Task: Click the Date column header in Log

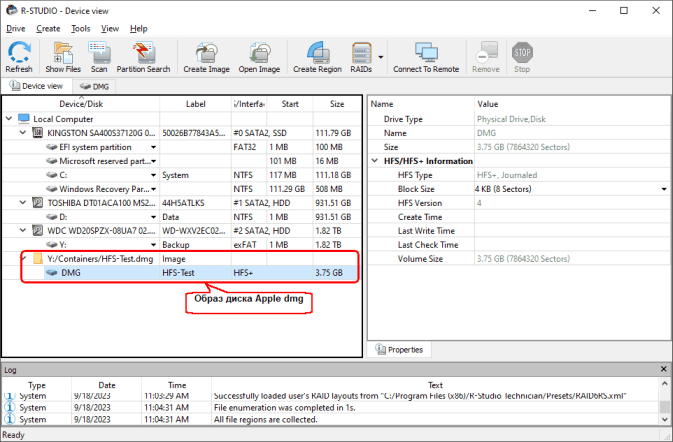Action: coord(107,385)
